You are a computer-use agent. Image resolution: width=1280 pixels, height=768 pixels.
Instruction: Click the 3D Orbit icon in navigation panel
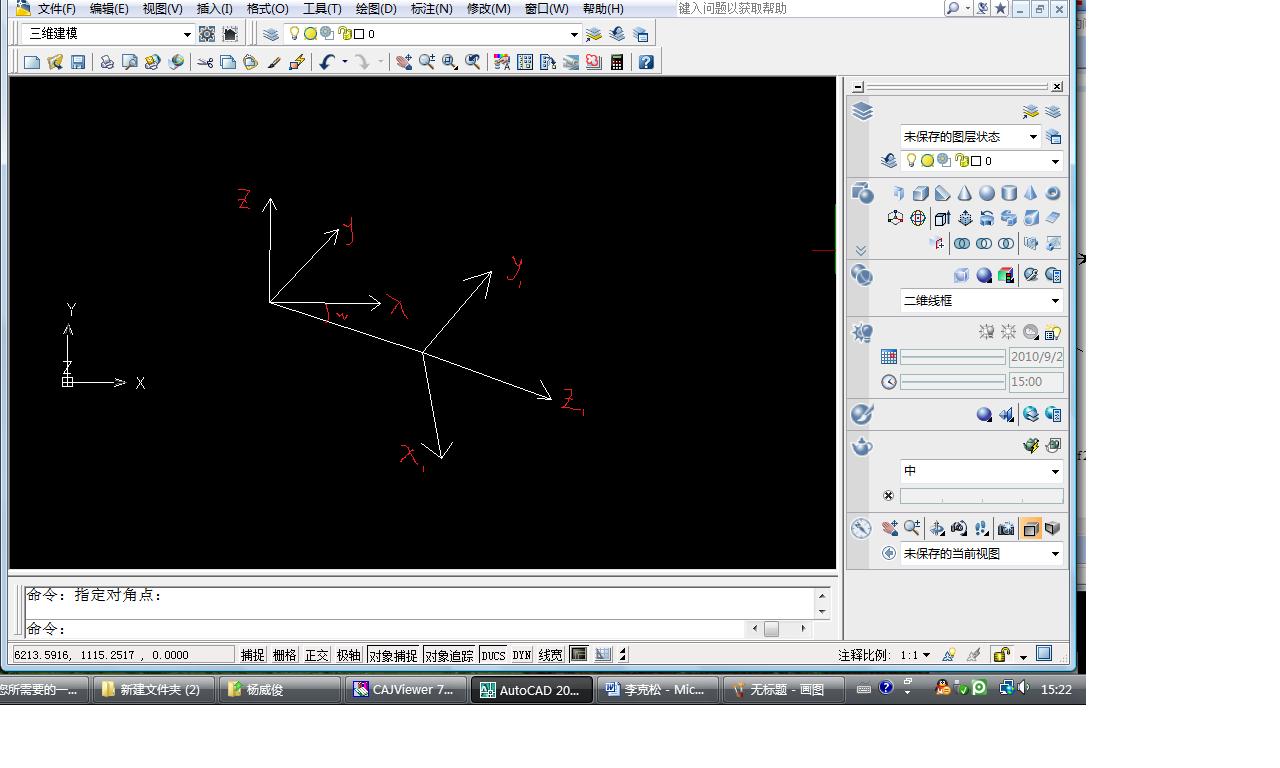937,528
